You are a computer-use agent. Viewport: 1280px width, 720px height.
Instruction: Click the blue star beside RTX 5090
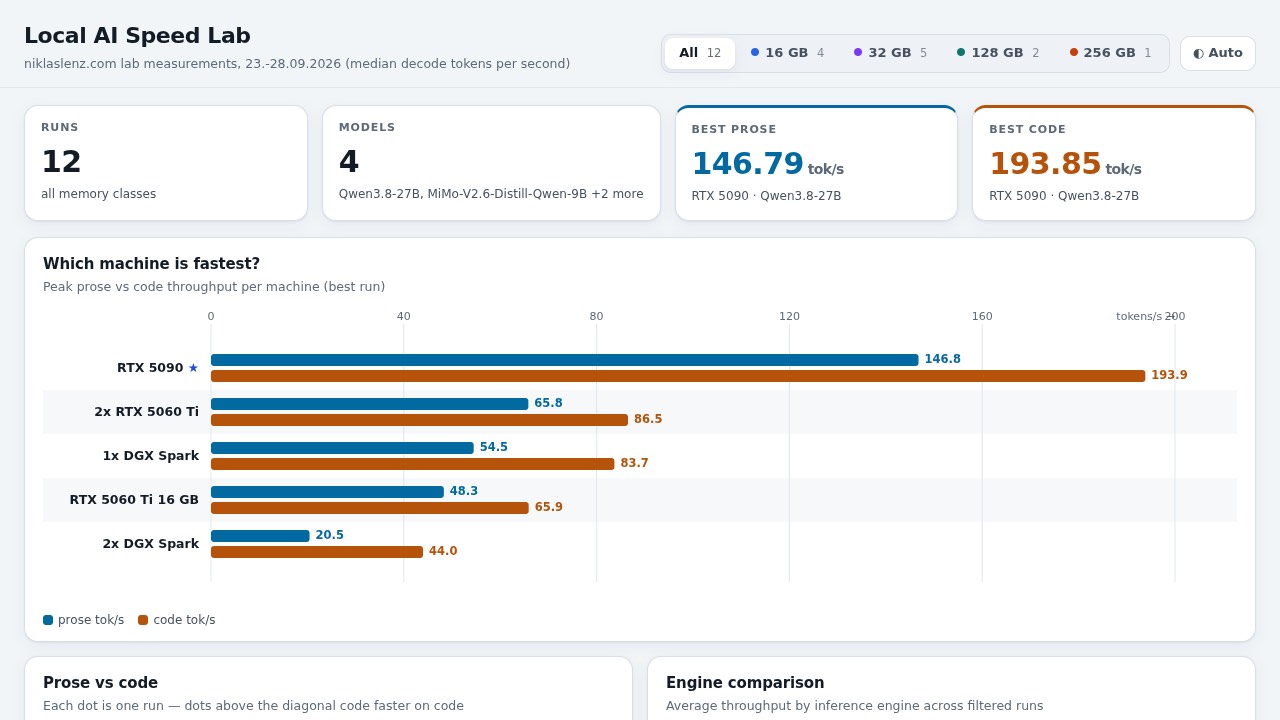point(193,368)
